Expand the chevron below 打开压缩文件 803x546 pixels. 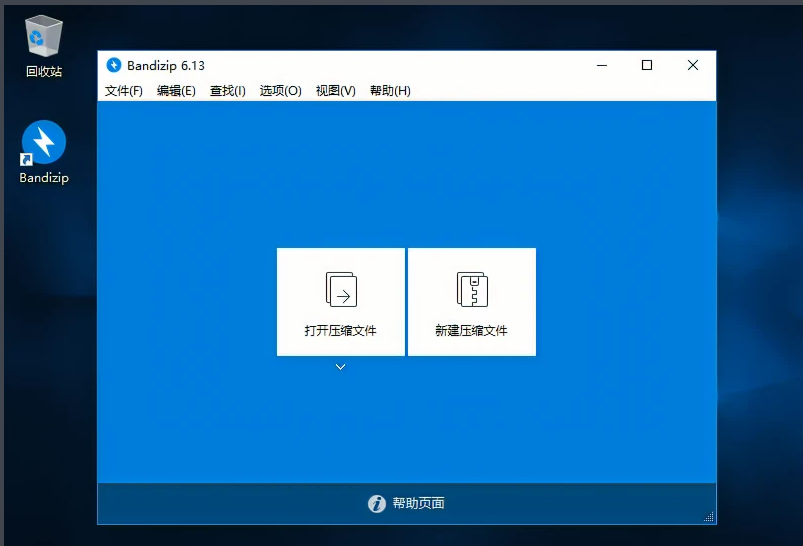click(341, 367)
